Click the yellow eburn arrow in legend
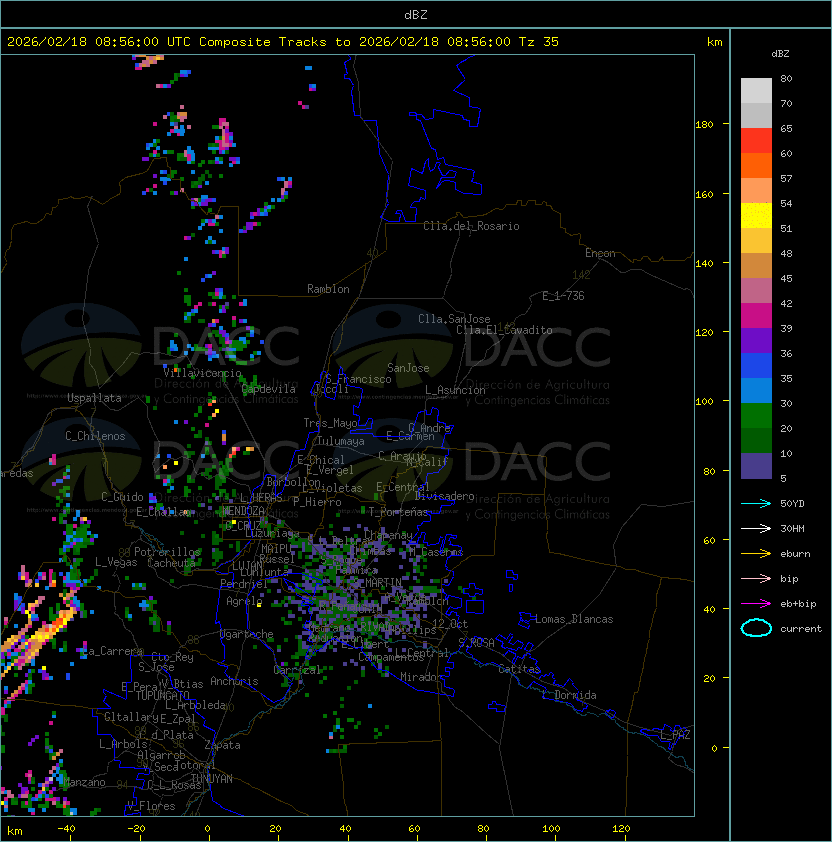Viewport: 832px width, 842px height. [x=756, y=553]
